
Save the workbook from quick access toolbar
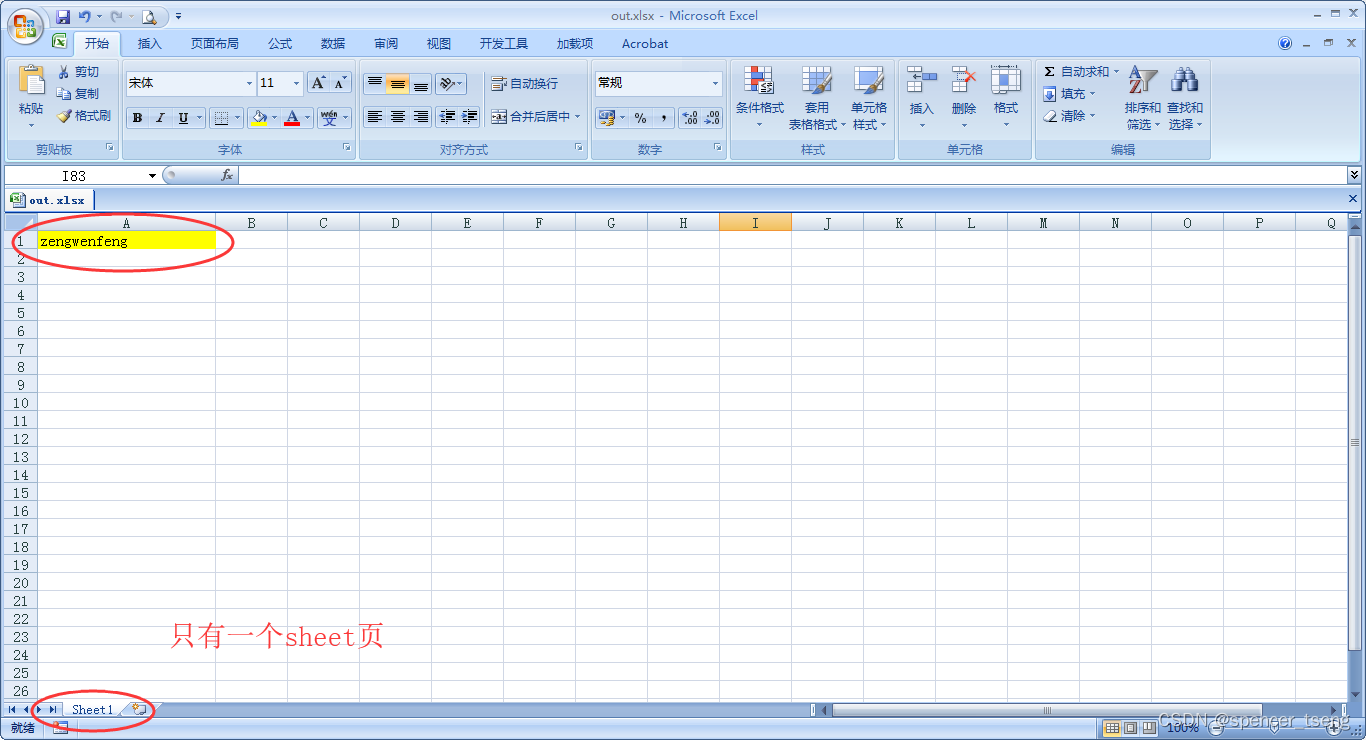[63, 16]
